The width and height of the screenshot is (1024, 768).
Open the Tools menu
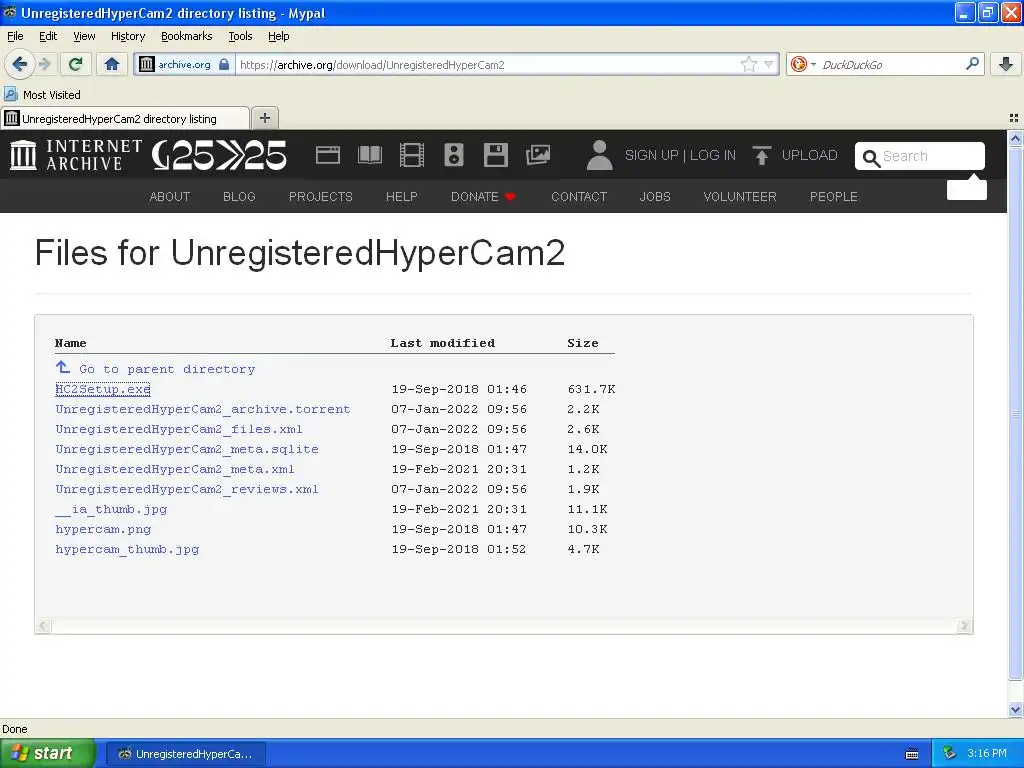(240, 36)
